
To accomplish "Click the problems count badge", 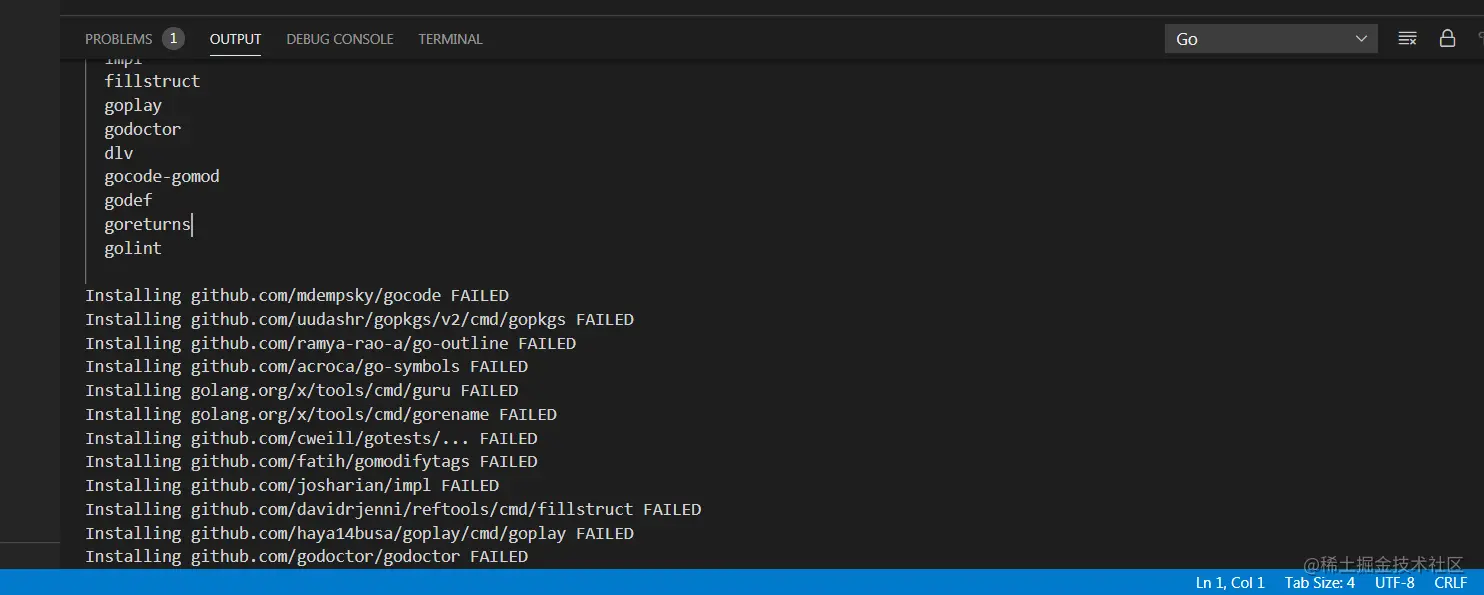I will pos(173,39).
